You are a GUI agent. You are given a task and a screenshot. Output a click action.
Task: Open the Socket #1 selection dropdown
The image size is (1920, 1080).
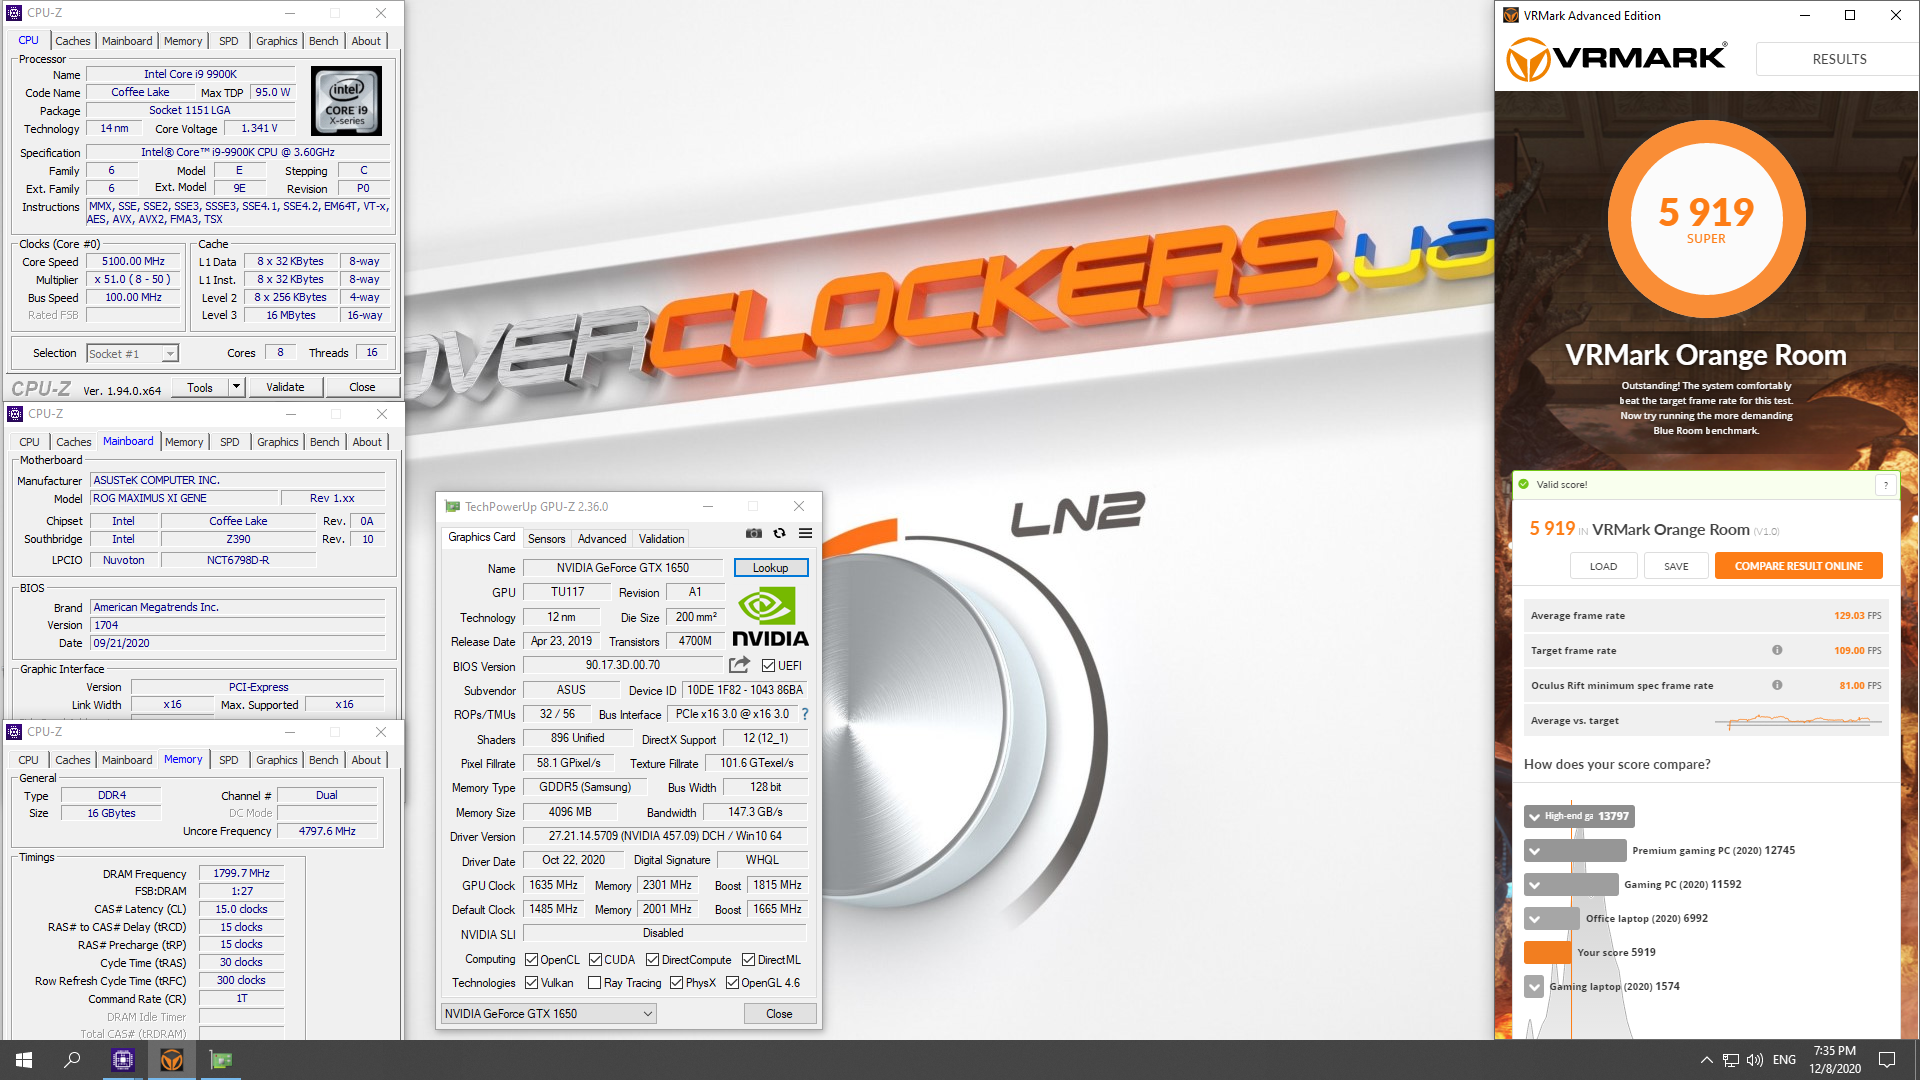[132, 354]
